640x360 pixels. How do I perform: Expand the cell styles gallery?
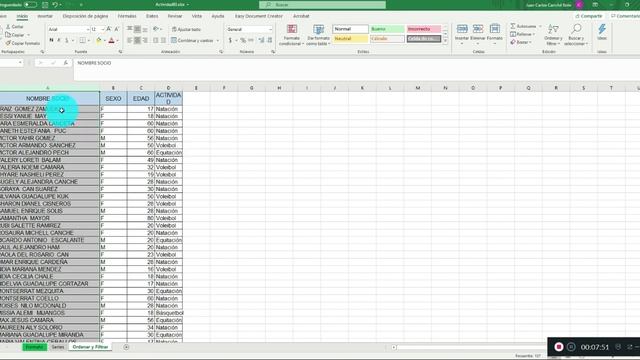point(445,41)
